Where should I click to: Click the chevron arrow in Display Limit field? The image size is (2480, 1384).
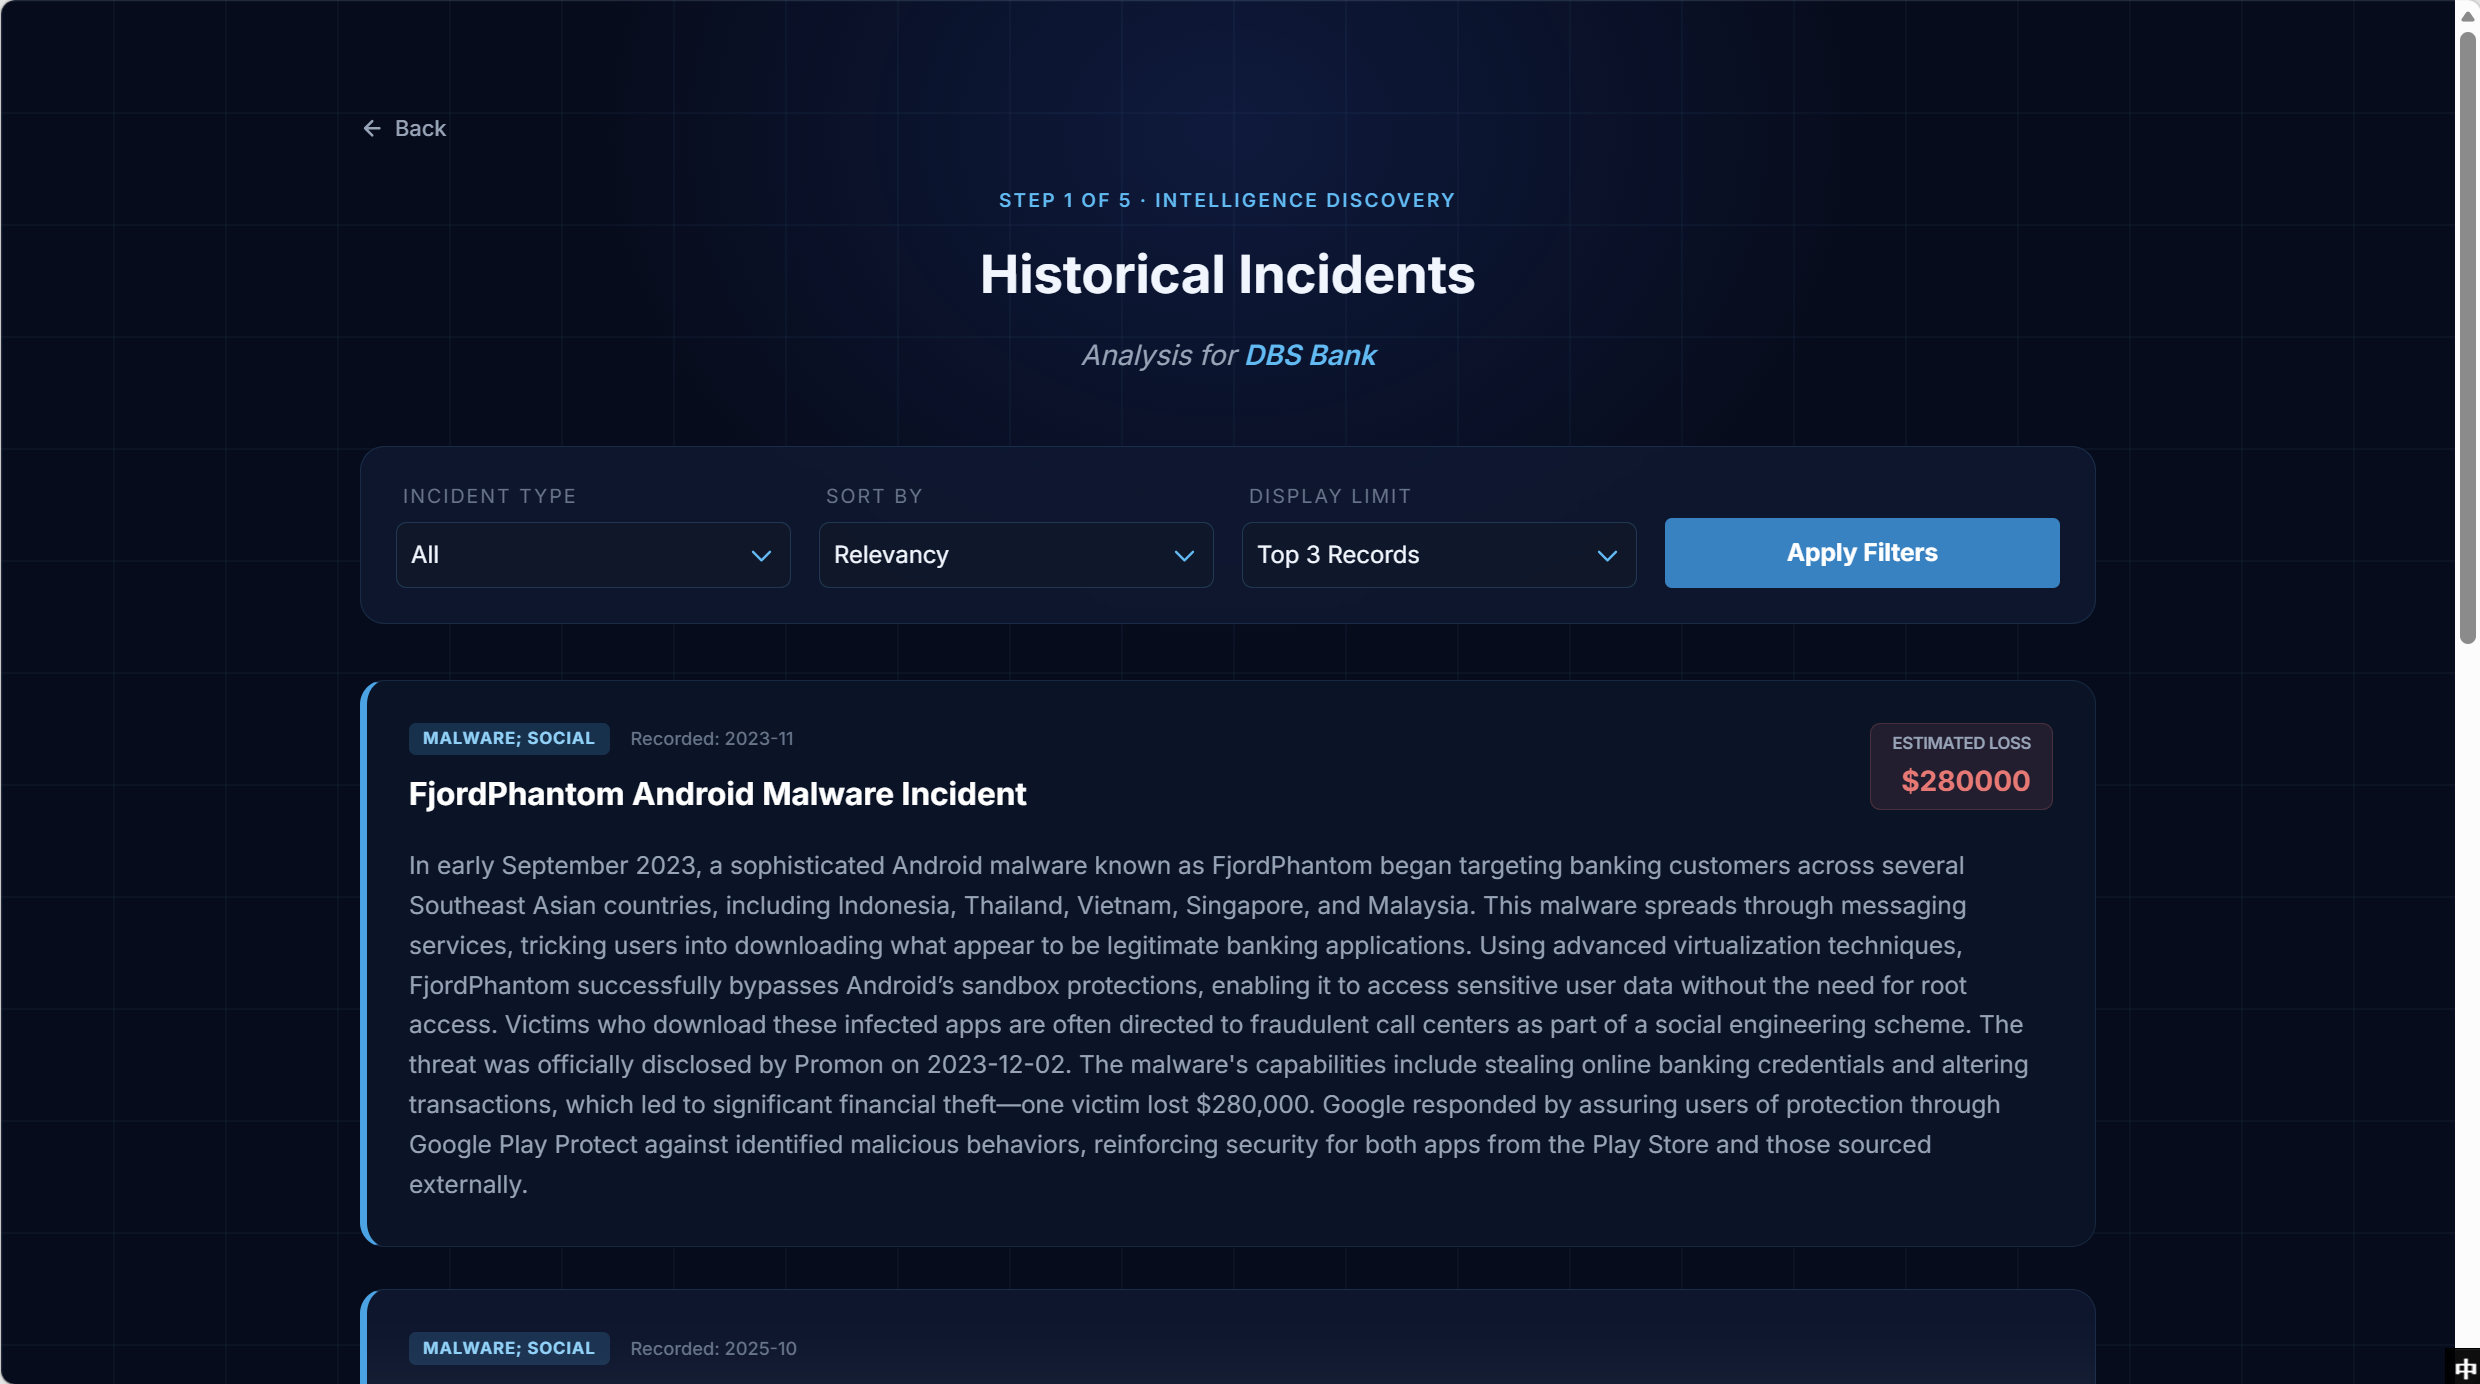pyautogui.click(x=1607, y=556)
